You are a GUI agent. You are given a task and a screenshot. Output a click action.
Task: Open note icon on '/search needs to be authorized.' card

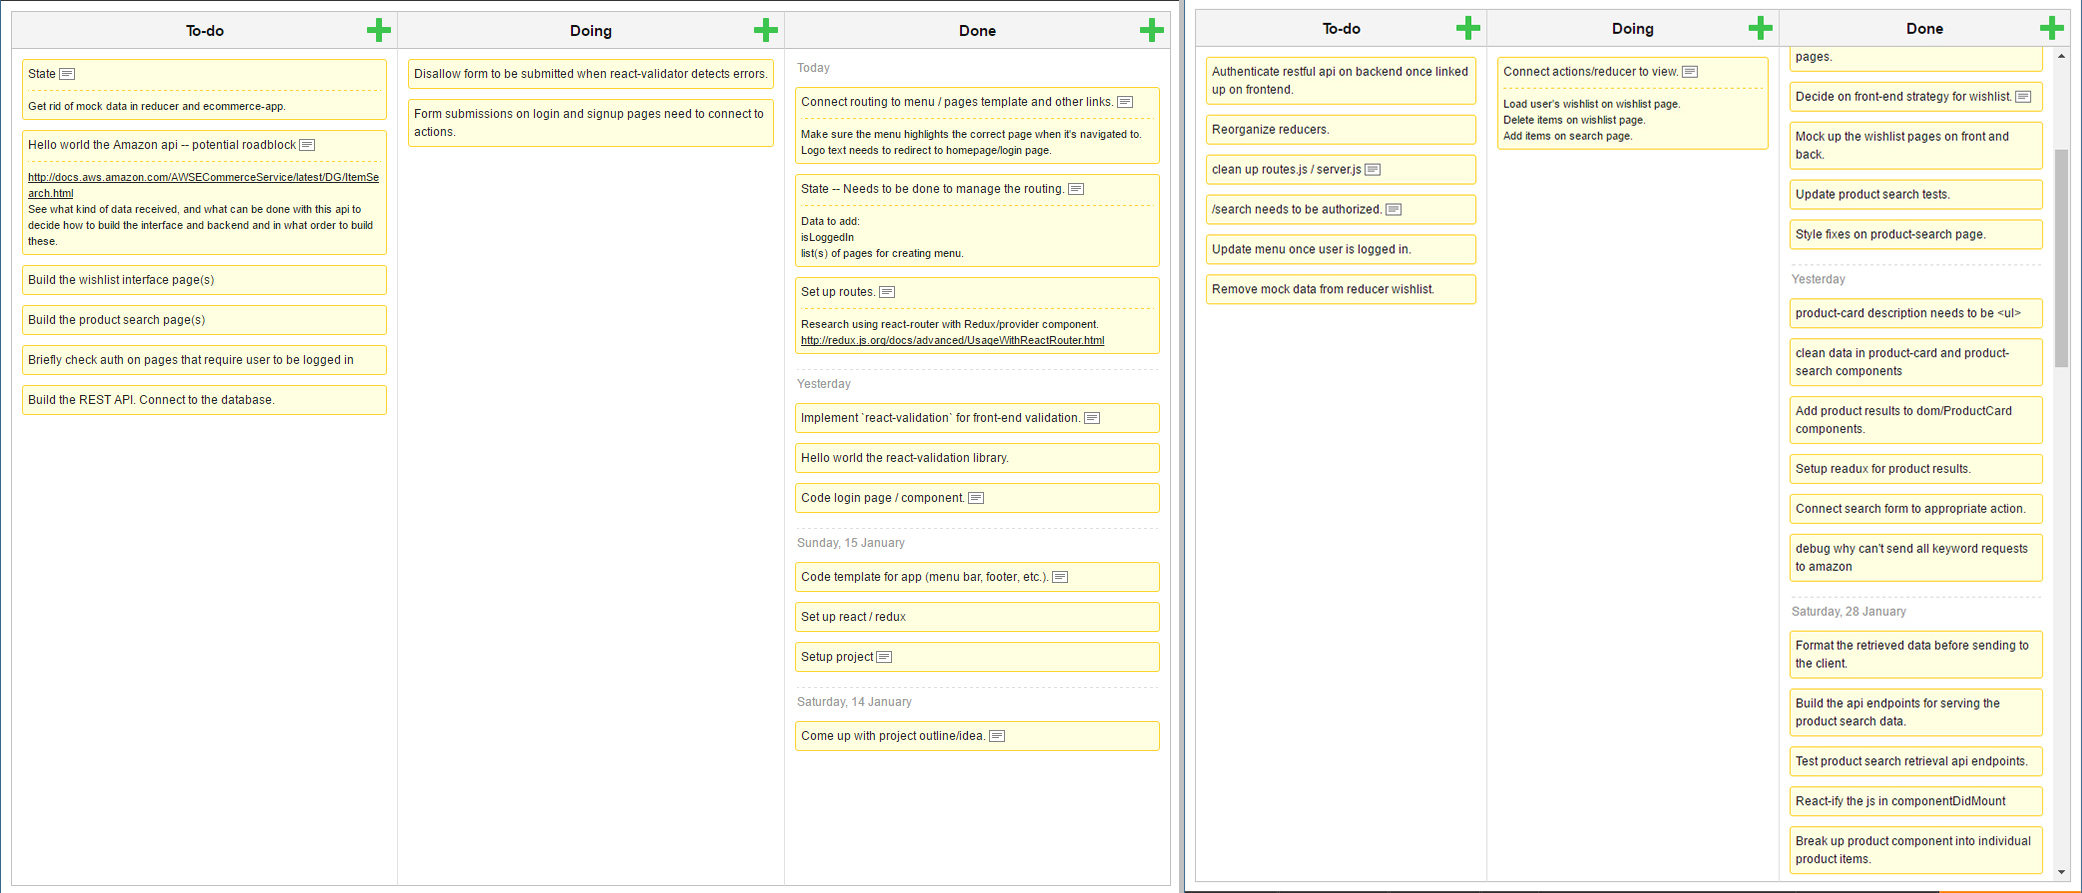click(x=1394, y=210)
